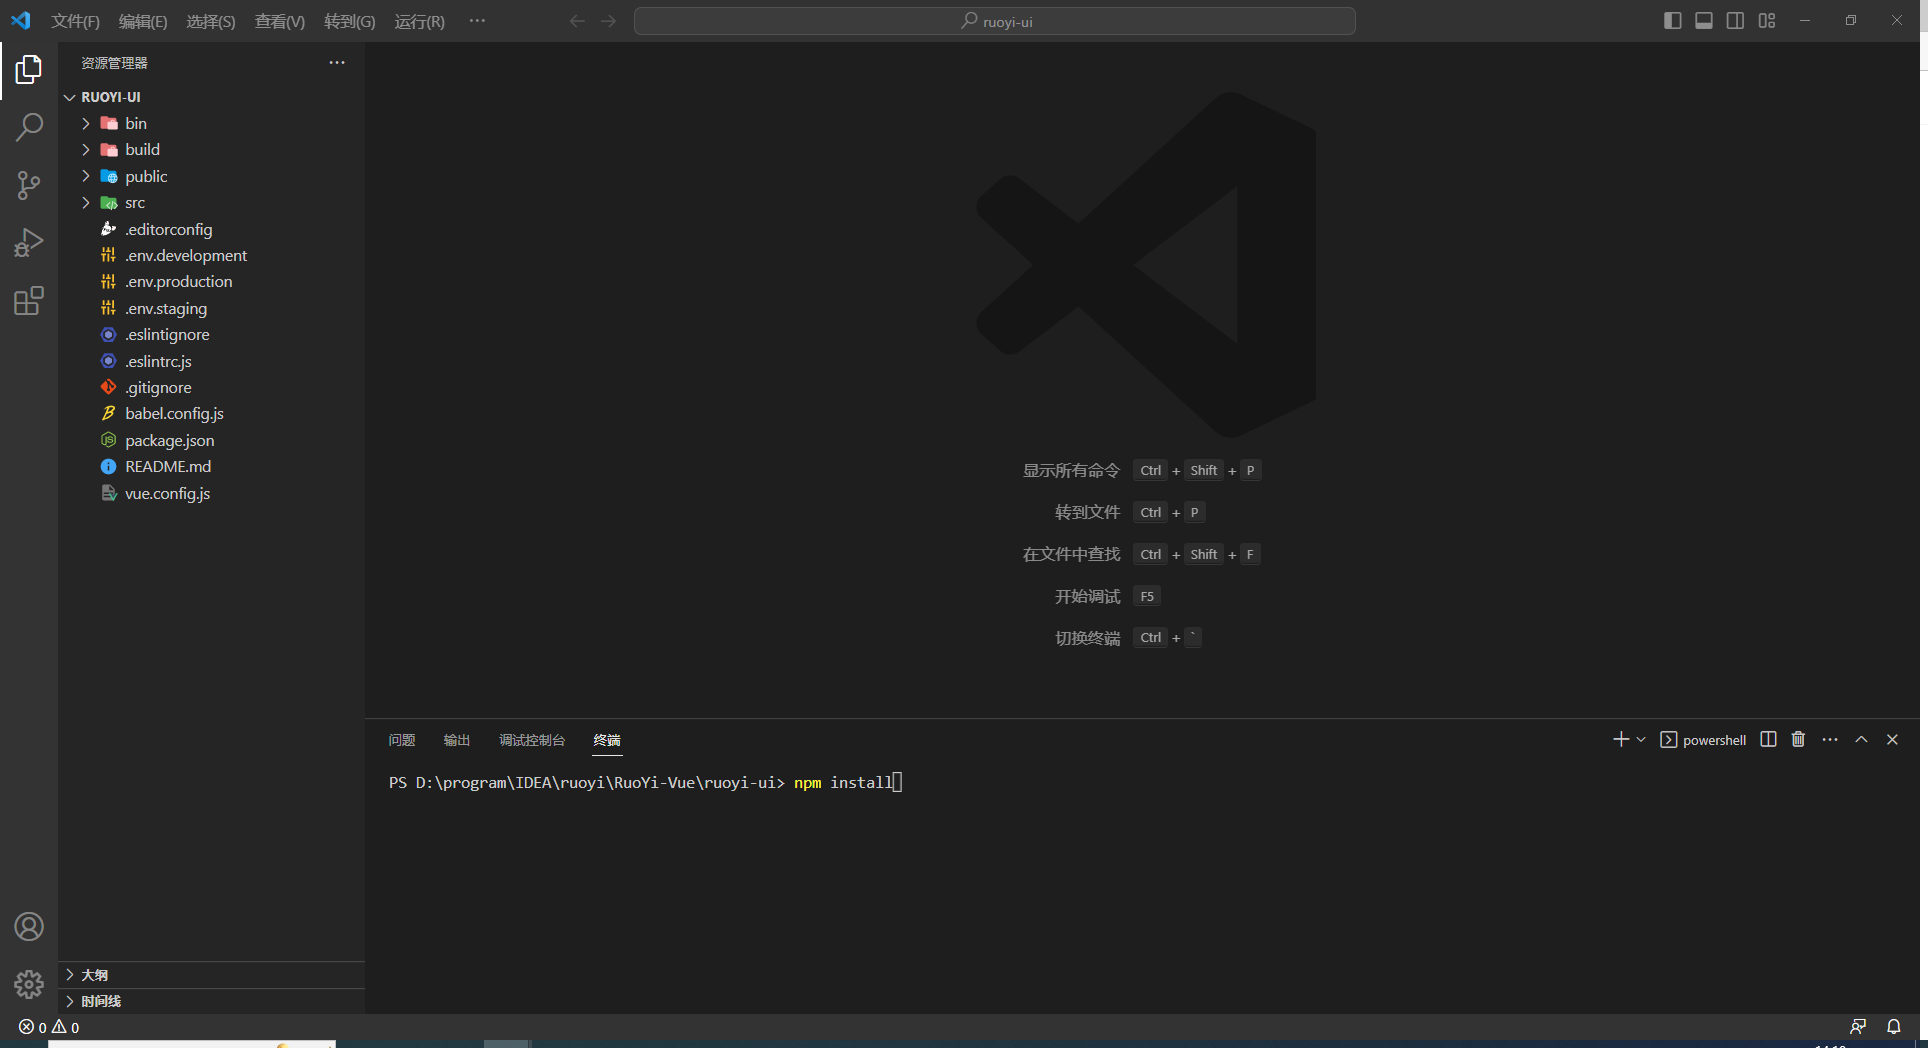Image resolution: width=1928 pixels, height=1048 pixels.
Task: Create a new terminal with plus icon
Action: 1621,739
